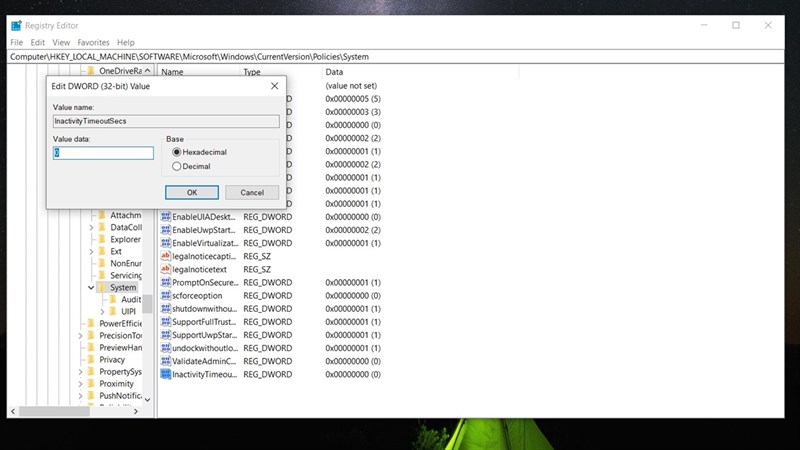Click the EnableUwpStart... DWORD value icon
This screenshot has height=450, width=800.
click(x=165, y=230)
